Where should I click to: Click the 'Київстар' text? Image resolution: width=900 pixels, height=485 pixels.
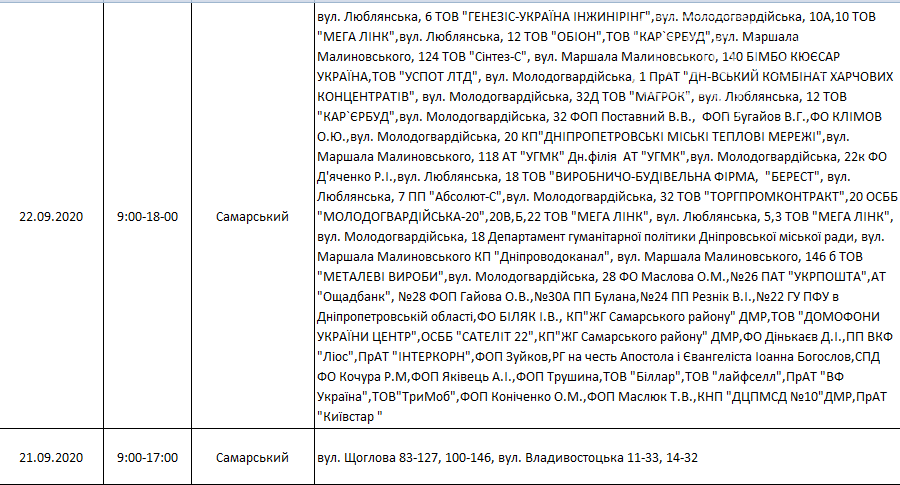[345, 414]
